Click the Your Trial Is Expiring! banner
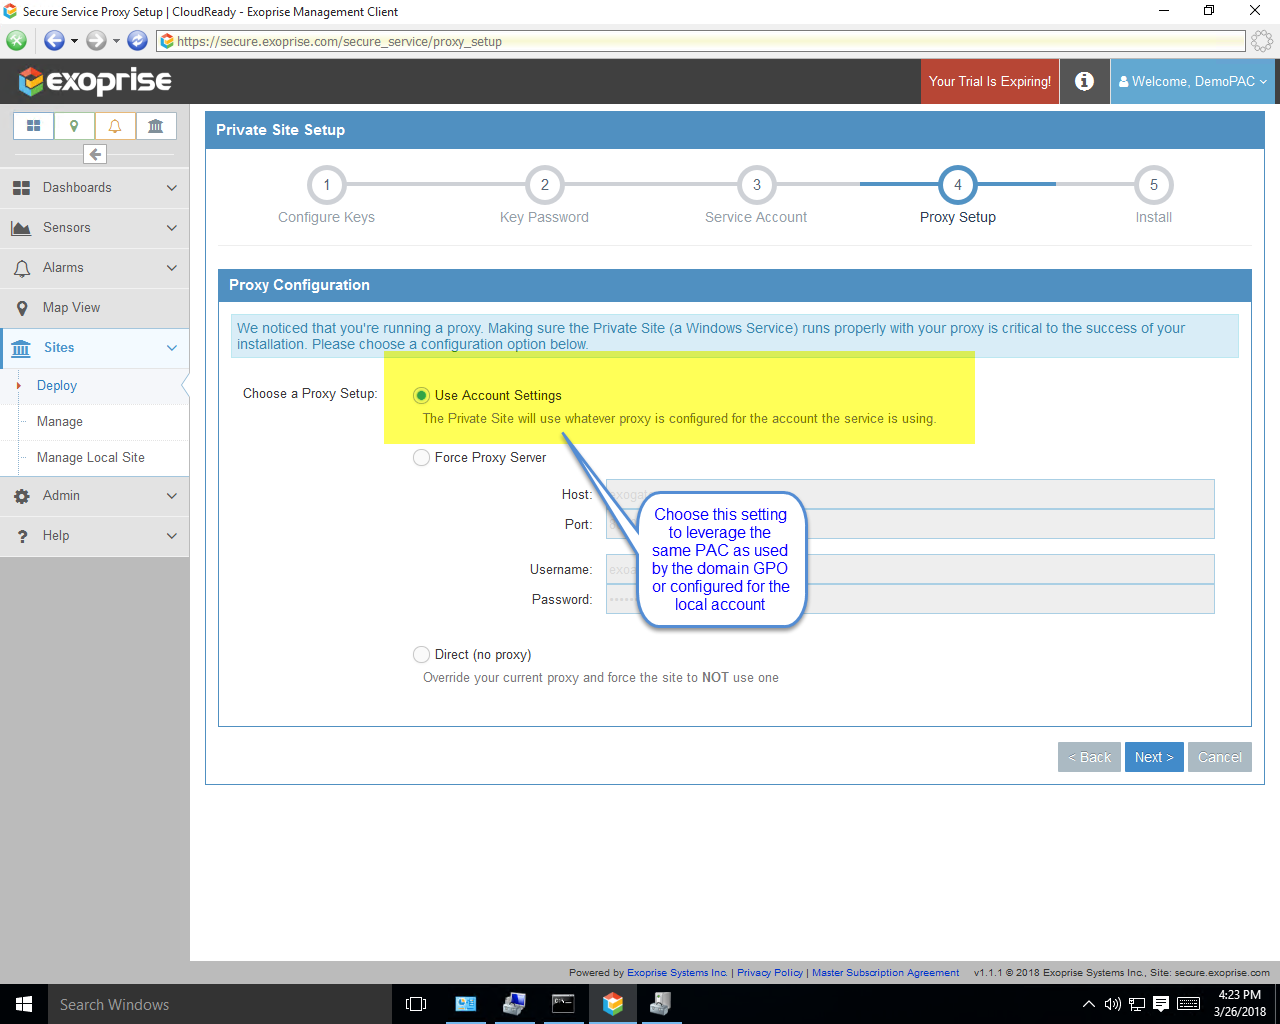1280x1024 pixels. [990, 81]
